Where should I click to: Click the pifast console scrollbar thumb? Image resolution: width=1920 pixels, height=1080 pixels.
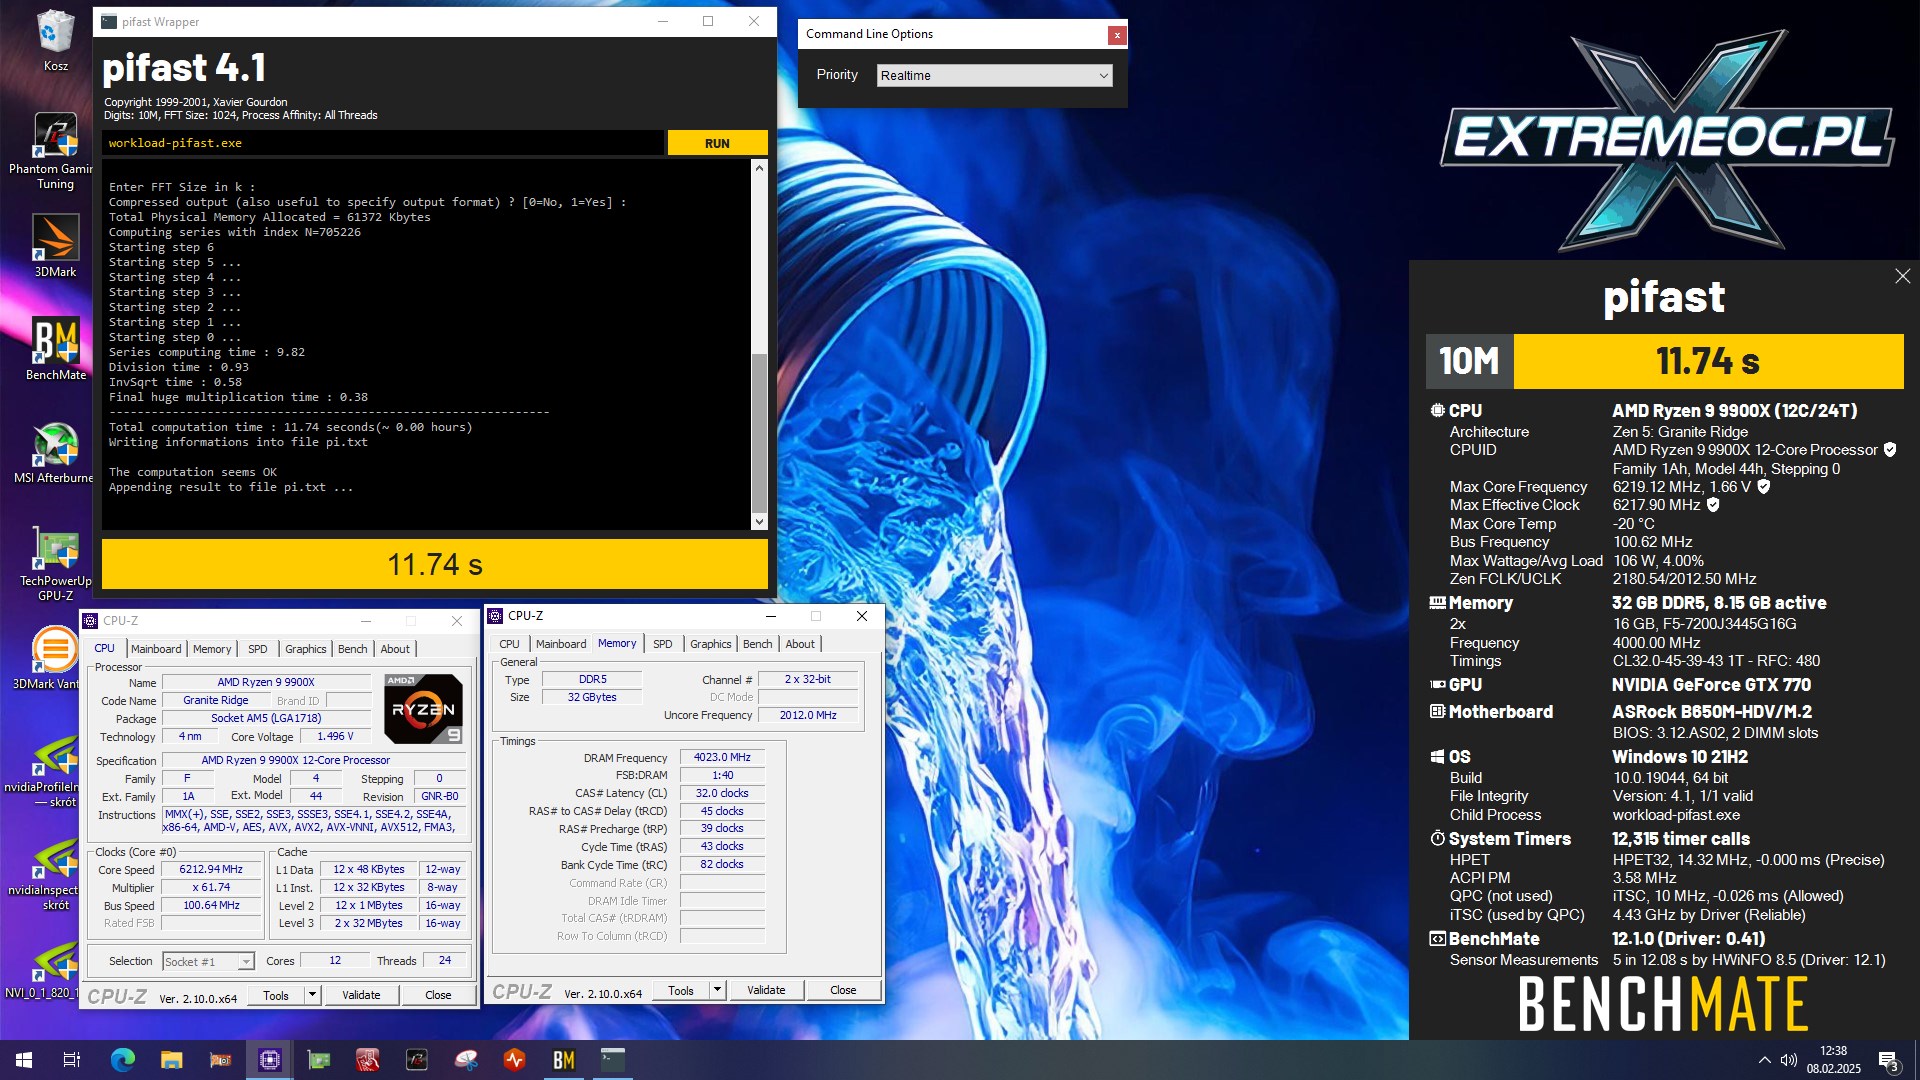(759, 432)
